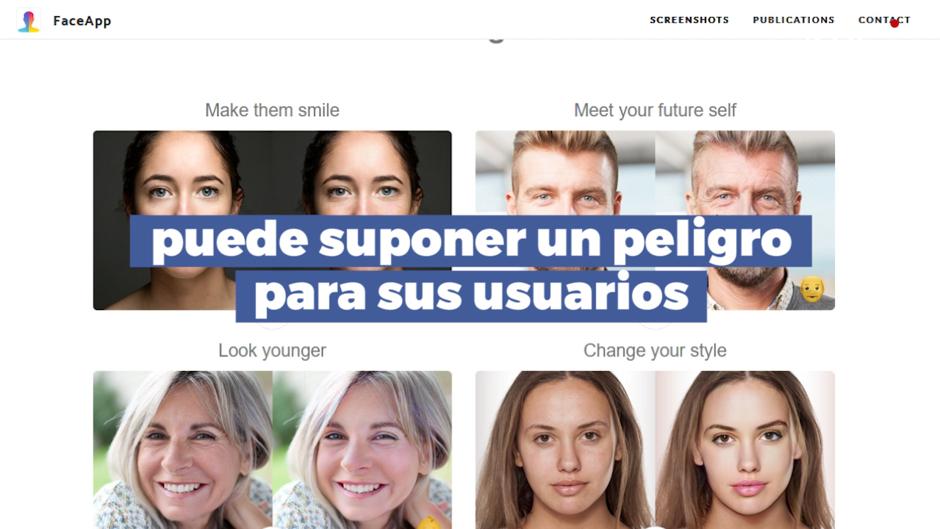The image size is (940, 529).
Task: Select the Make them smile heading
Action: click(272, 110)
